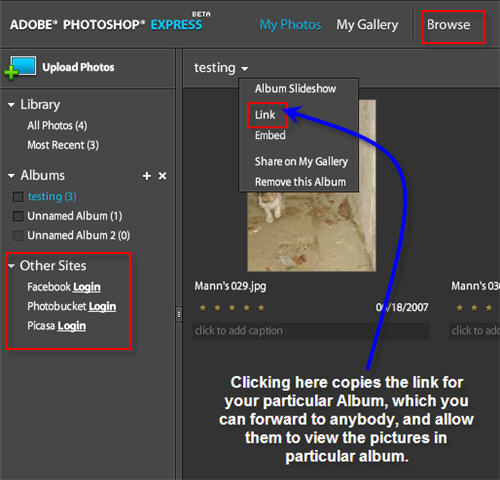This screenshot has width=500, height=480.
Task: Open Most Recent (3) in Library
Action: click(63, 145)
